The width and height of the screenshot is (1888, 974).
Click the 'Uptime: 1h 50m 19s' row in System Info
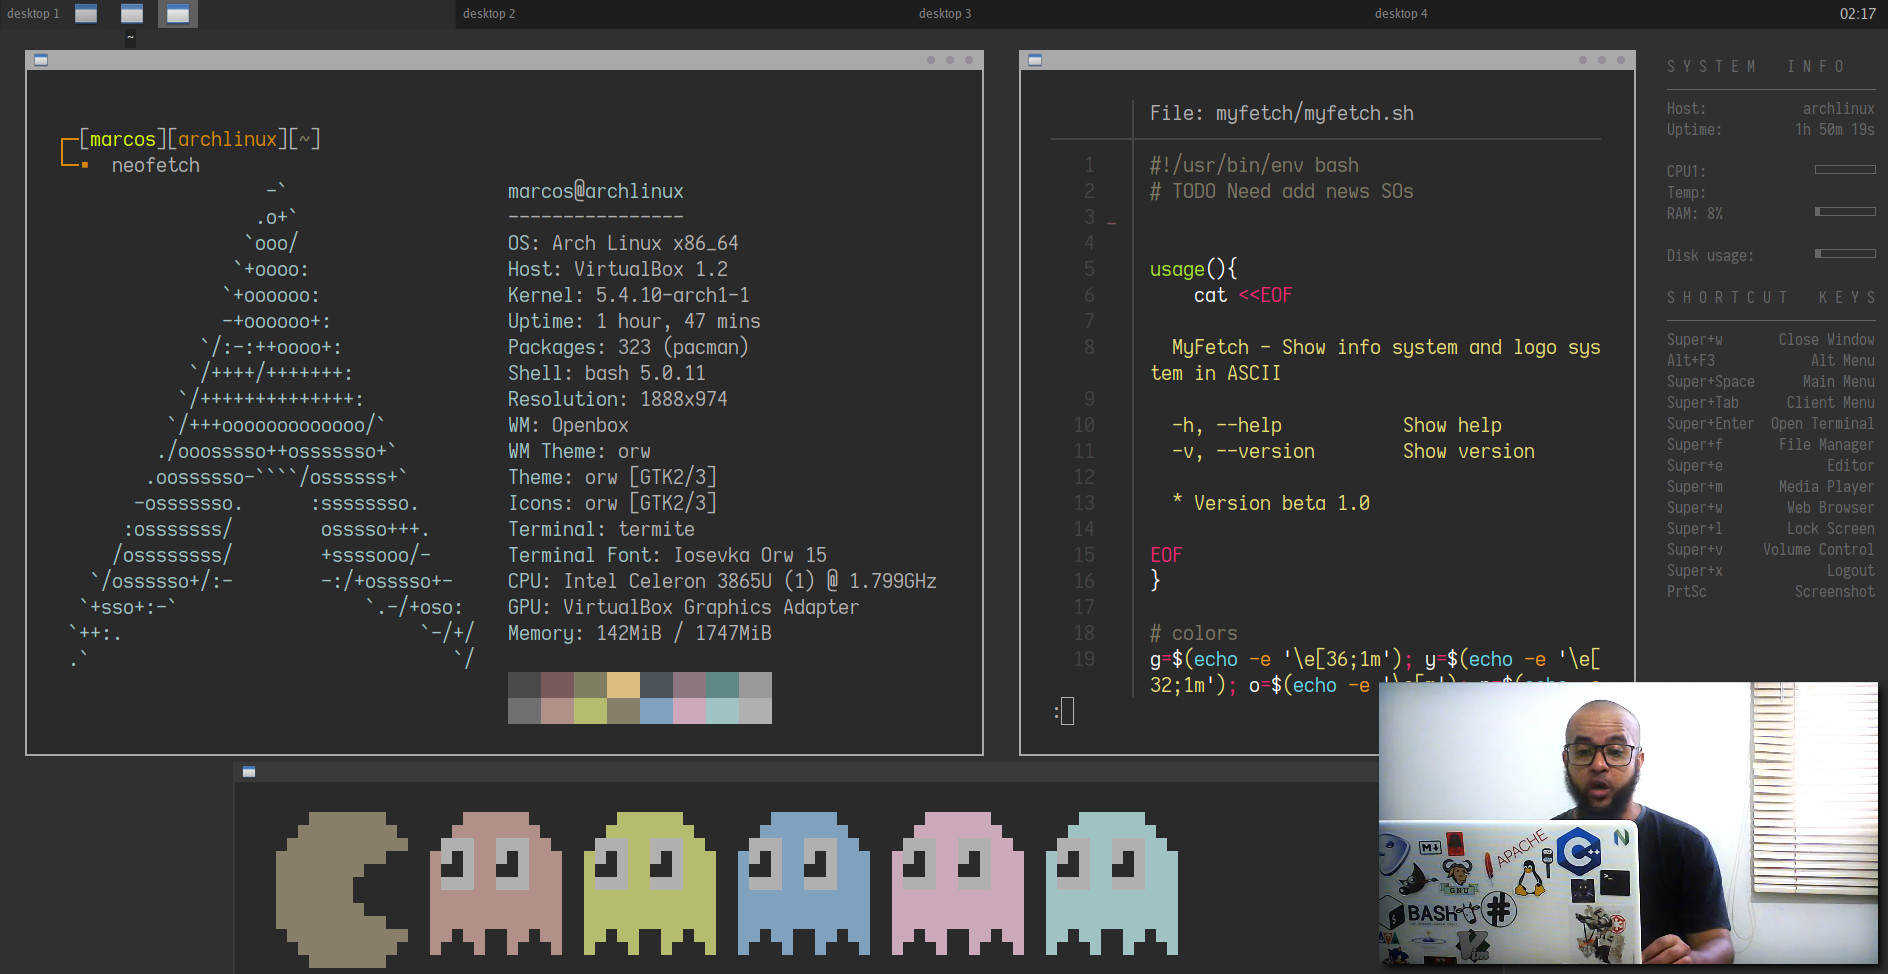[x=1771, y=130]
